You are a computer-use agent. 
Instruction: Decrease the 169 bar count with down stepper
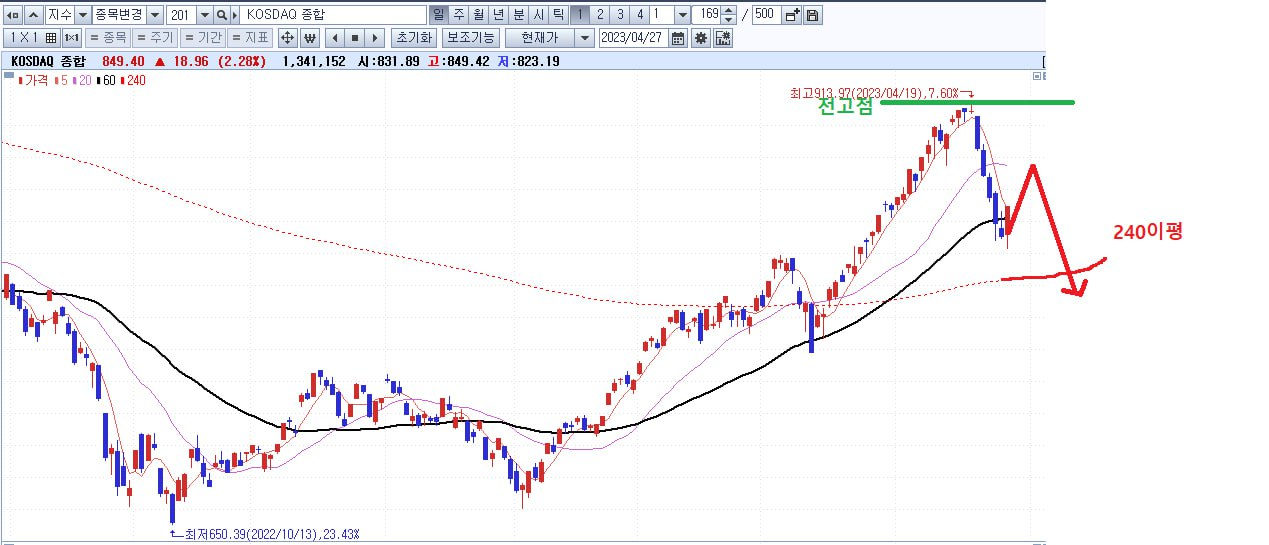coord(729,20)
